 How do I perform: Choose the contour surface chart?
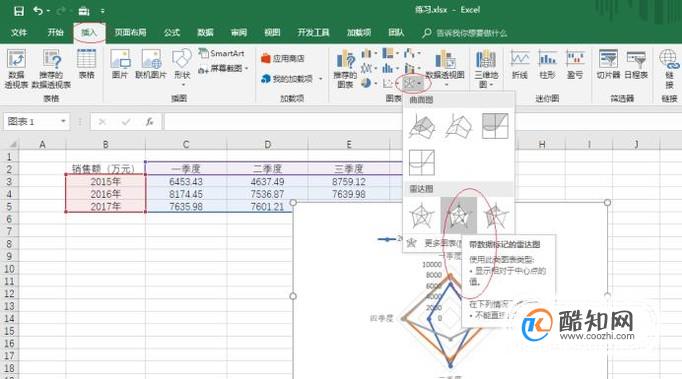point(495,126)
